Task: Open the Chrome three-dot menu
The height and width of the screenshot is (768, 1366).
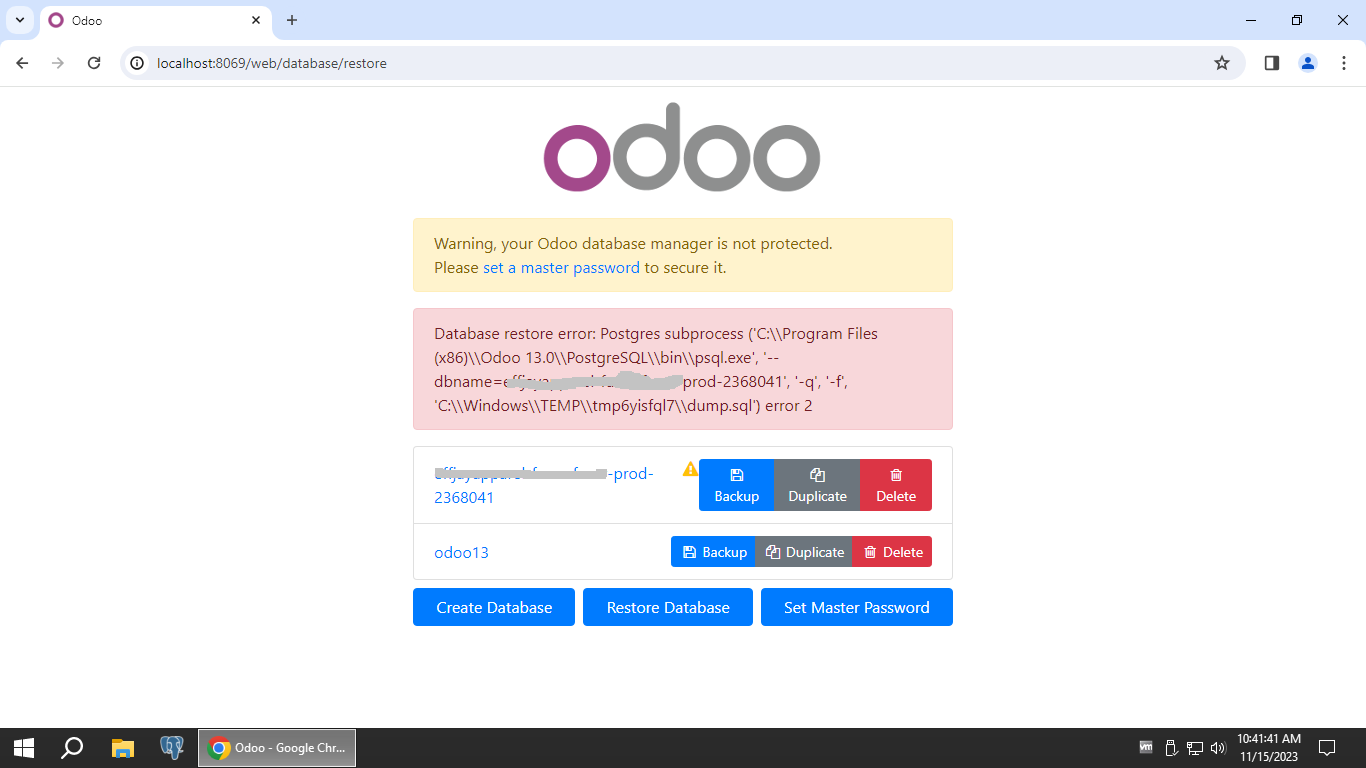Action: point(1343,63)
